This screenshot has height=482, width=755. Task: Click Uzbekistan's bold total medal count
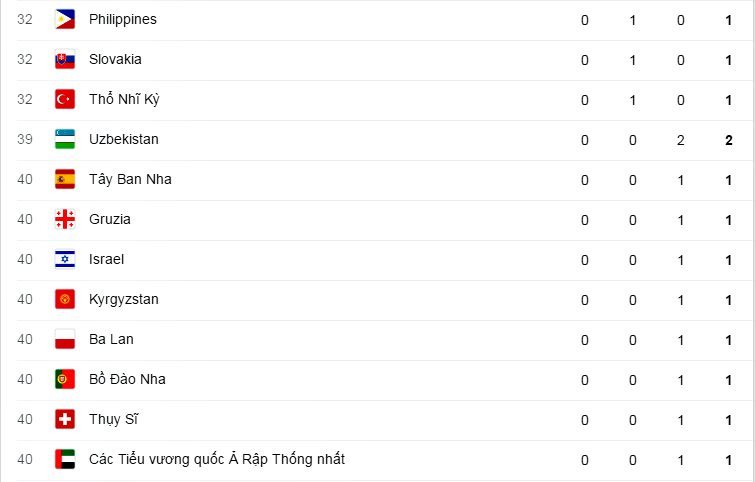click(x=729, y=139)
